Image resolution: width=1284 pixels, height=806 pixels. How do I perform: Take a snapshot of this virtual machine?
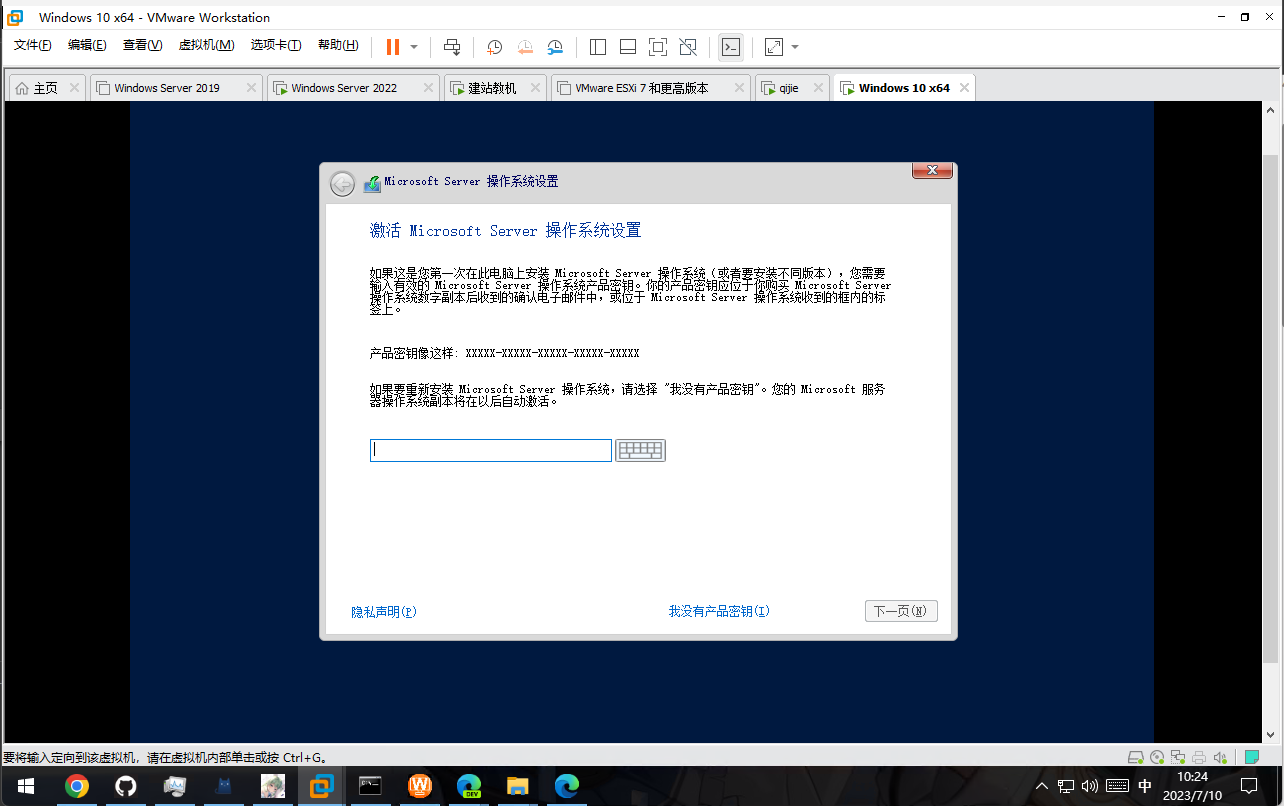click(494, 47)
